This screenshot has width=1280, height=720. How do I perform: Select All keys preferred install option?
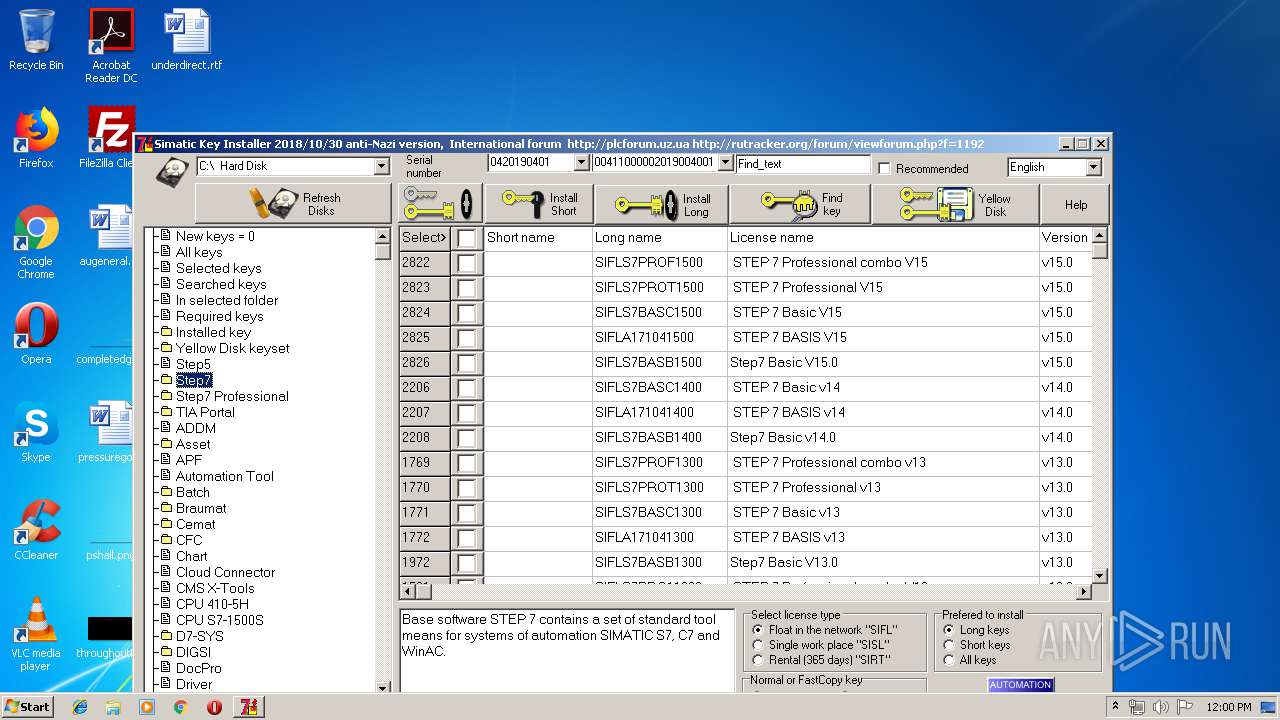(x=949, y=660)
